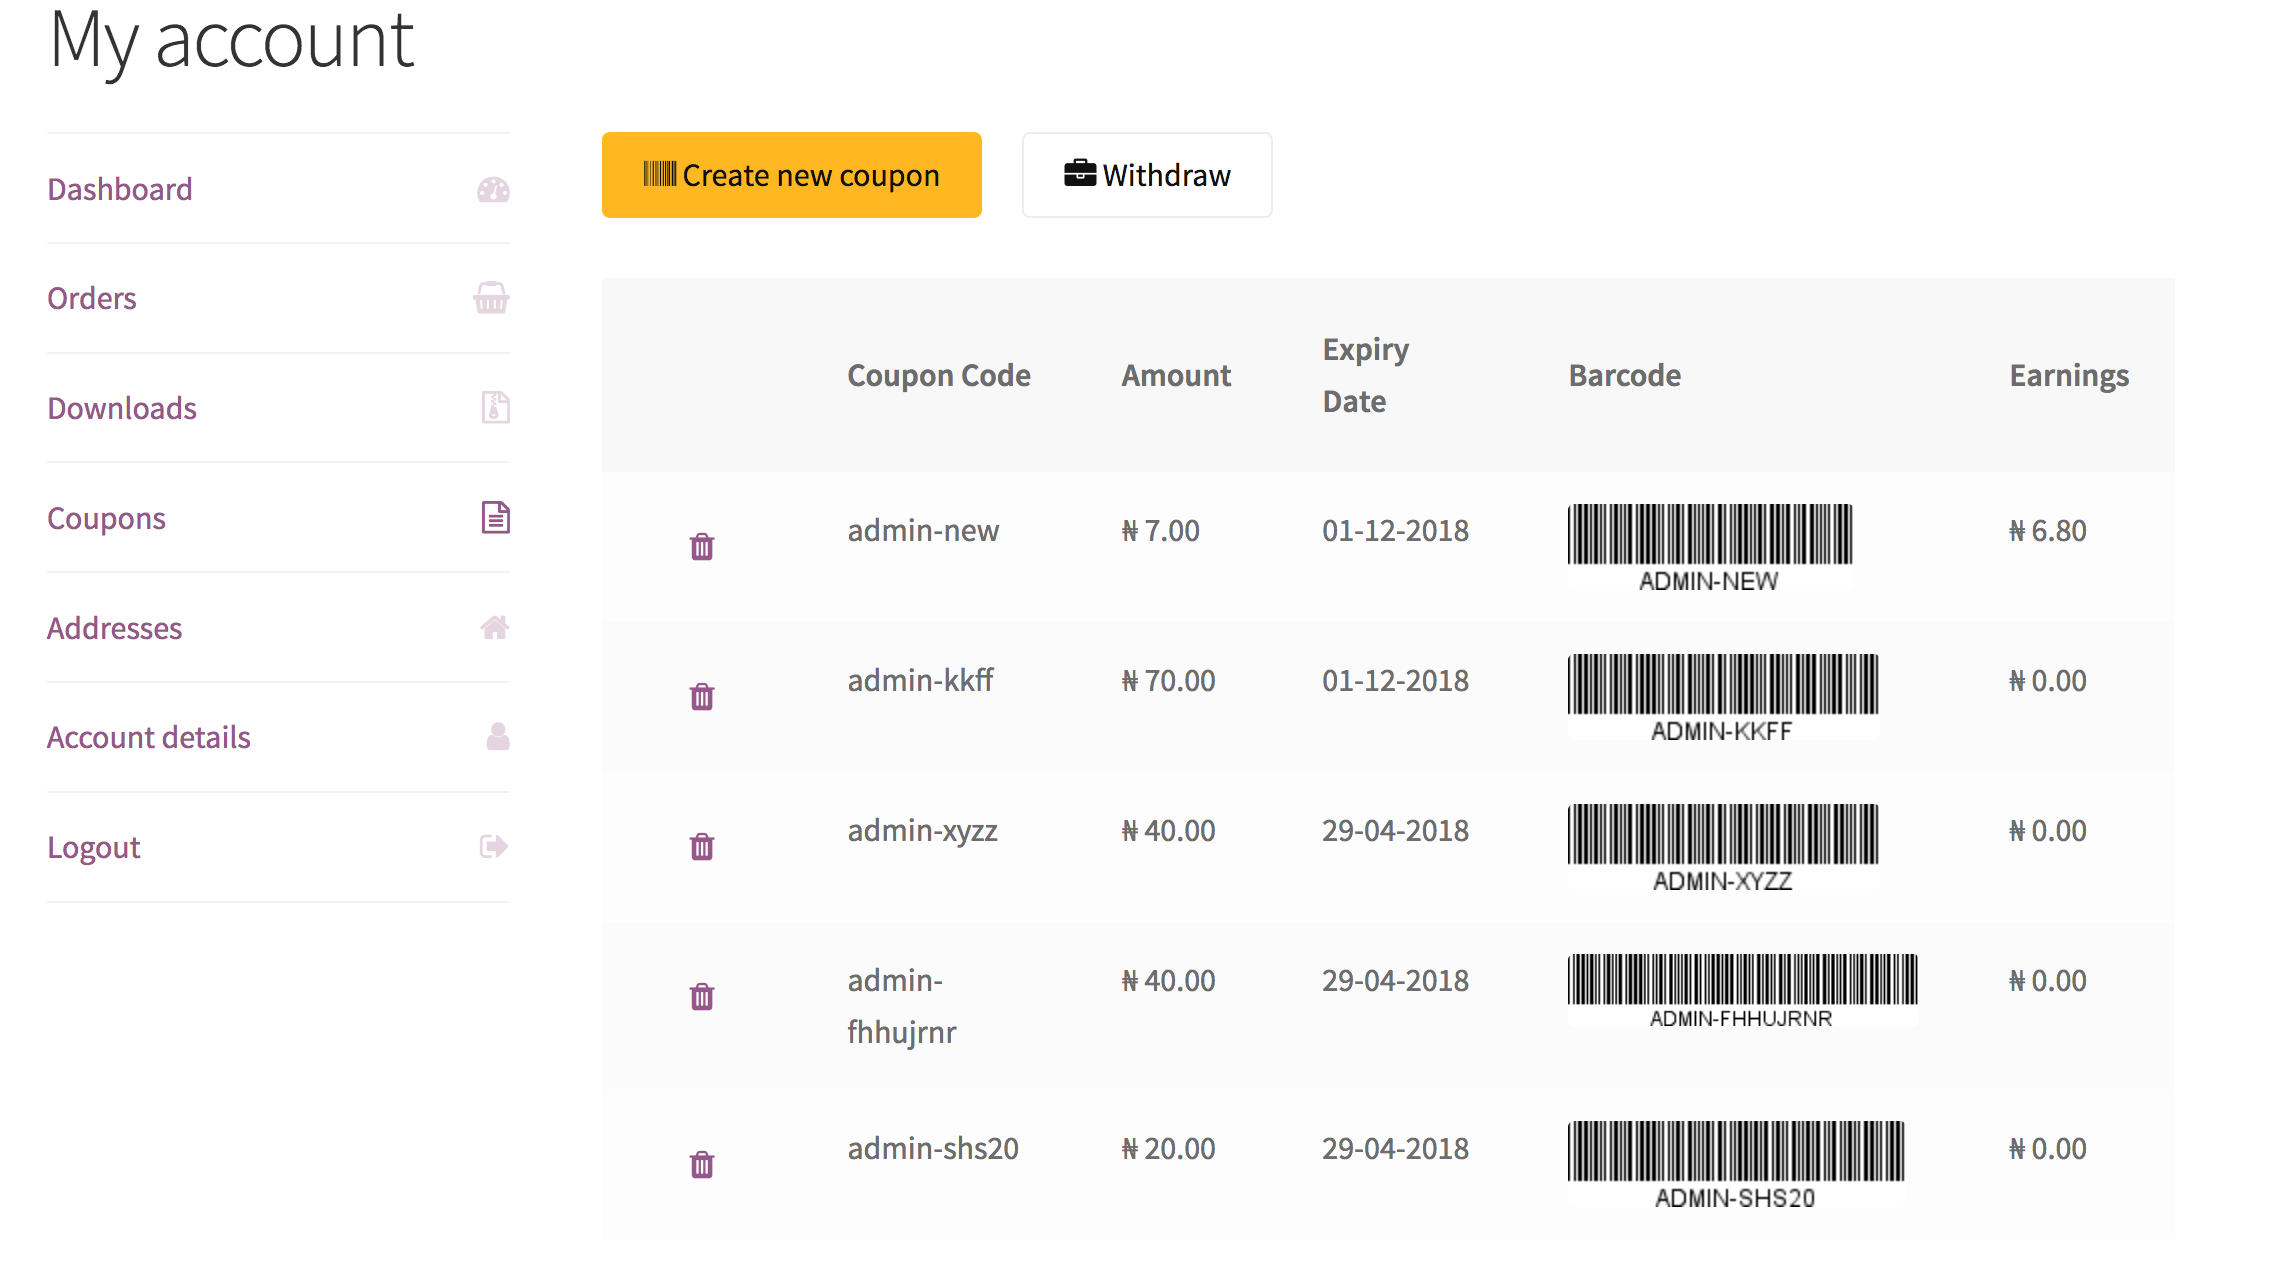Remove the admin-xyzz coupon via trash icon

coord(702,846)
